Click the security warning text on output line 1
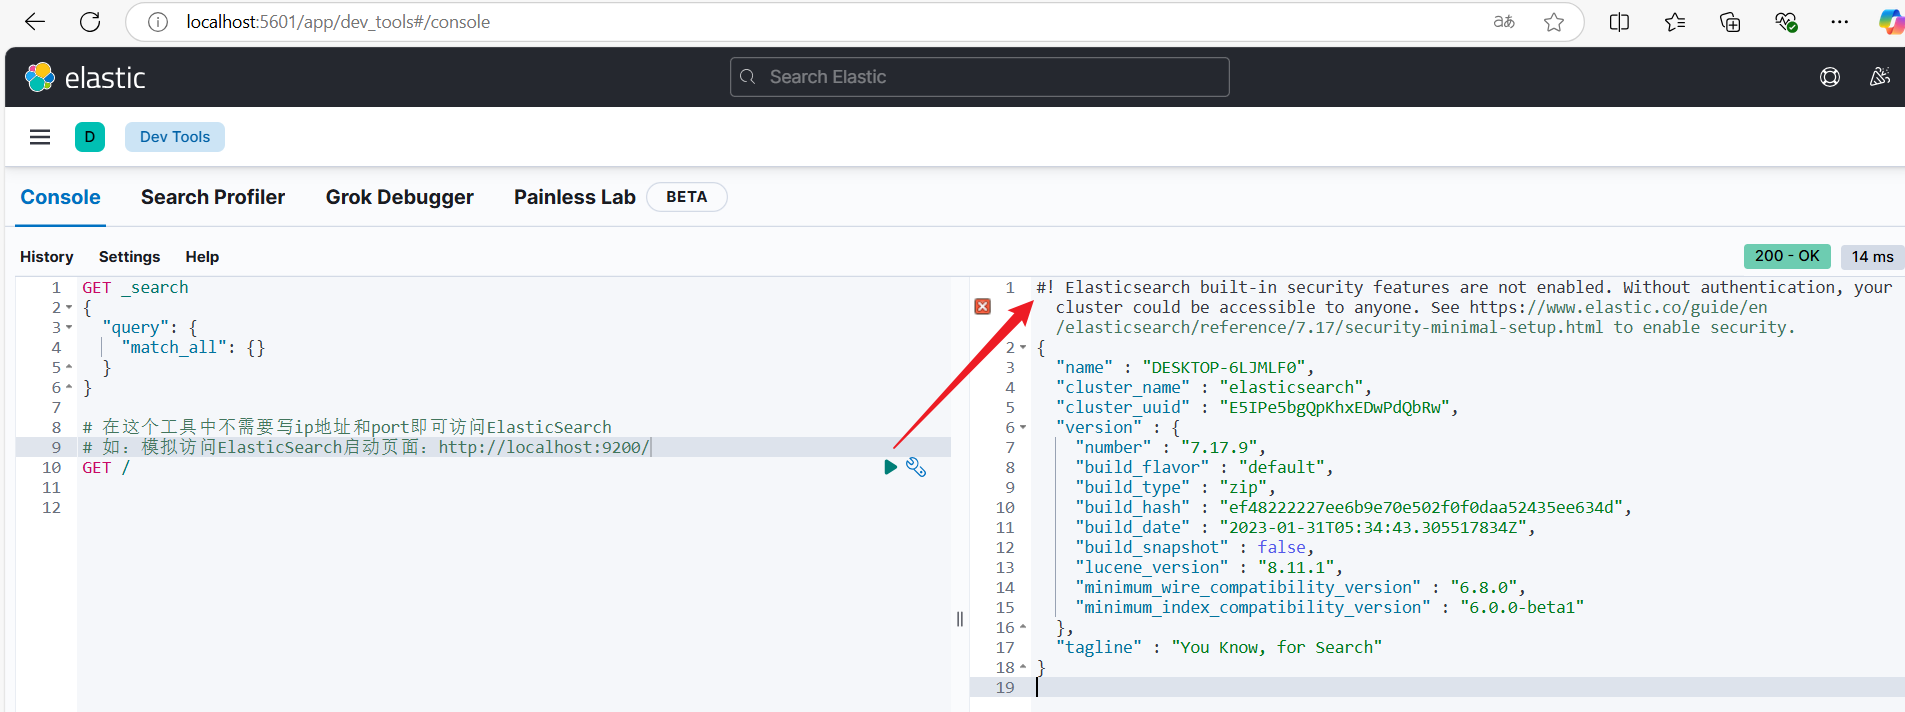 [1464, 307]
